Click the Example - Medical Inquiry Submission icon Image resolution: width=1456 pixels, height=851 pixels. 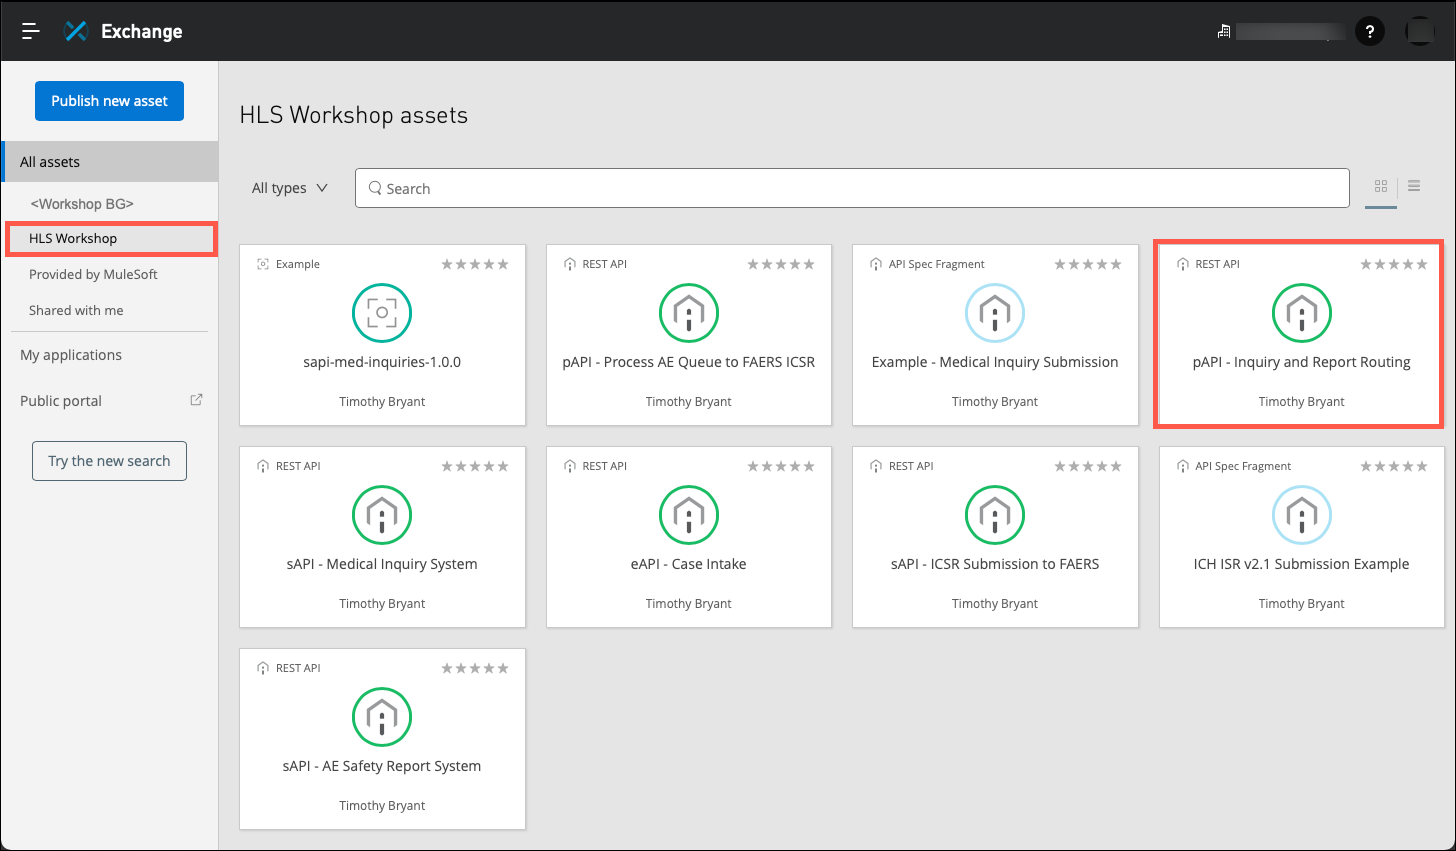(995, 313)
